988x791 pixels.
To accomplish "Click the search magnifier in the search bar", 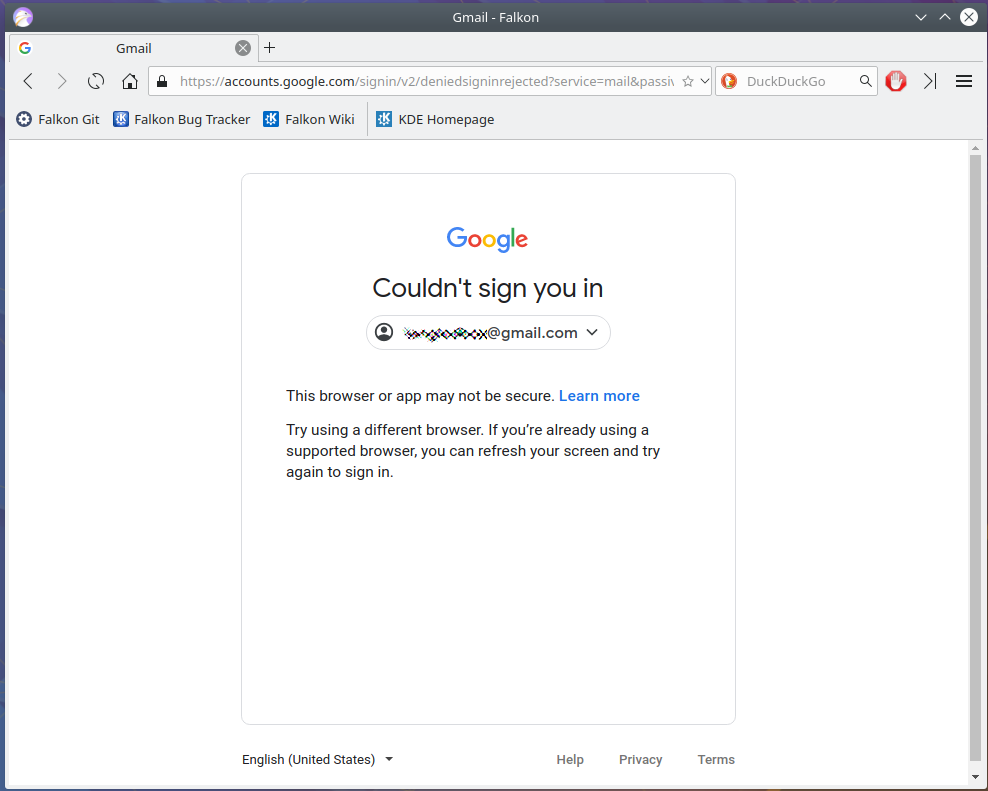I will click(866, 81).
